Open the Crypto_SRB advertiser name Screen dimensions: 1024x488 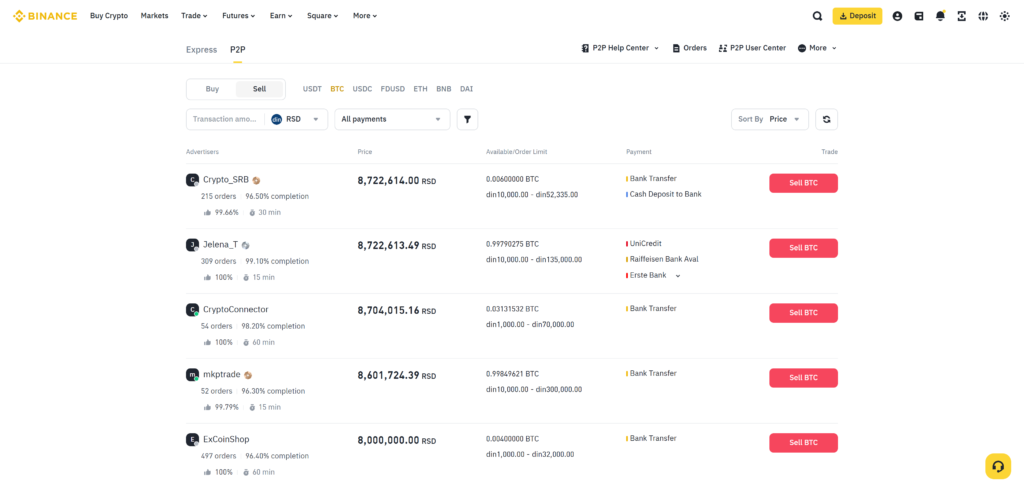[226, 180]
